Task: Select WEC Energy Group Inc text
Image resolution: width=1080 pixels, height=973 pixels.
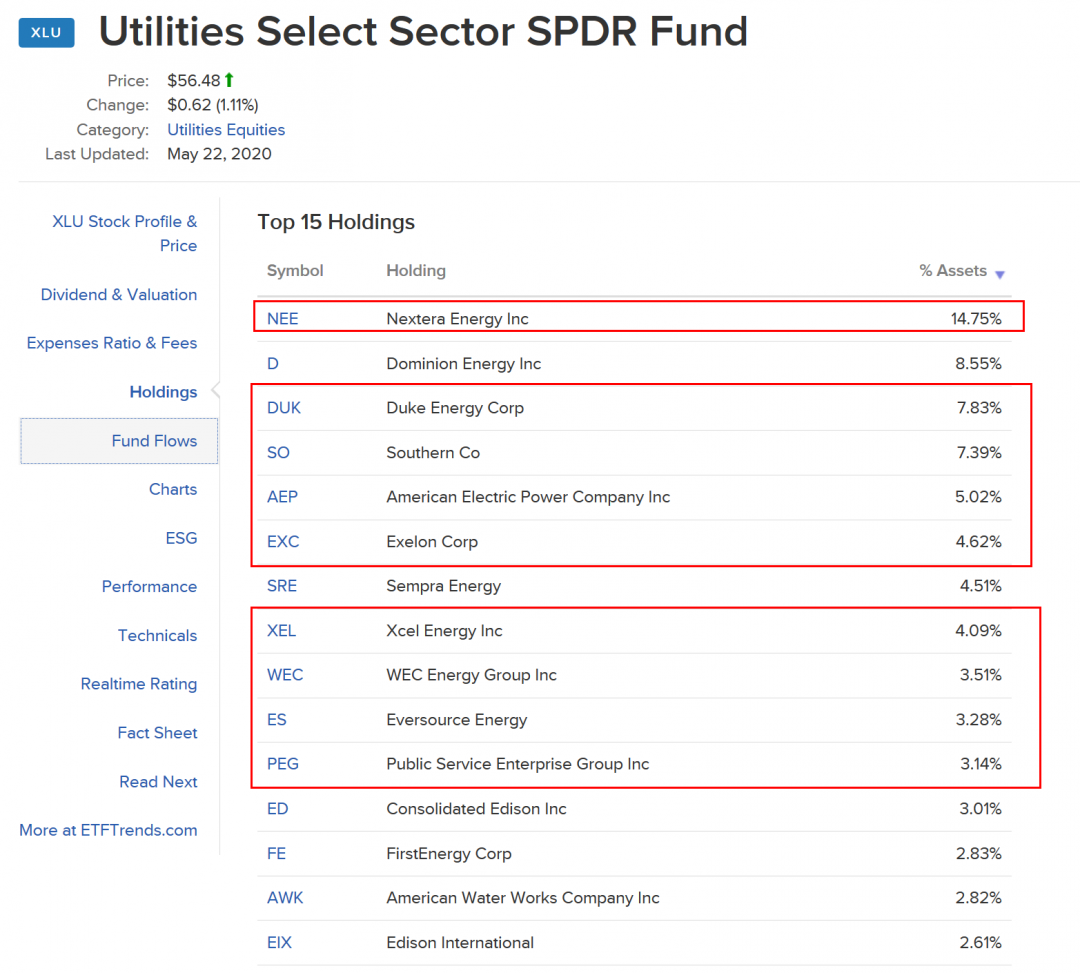Action: pyautogui.click(x=471, y=675)
